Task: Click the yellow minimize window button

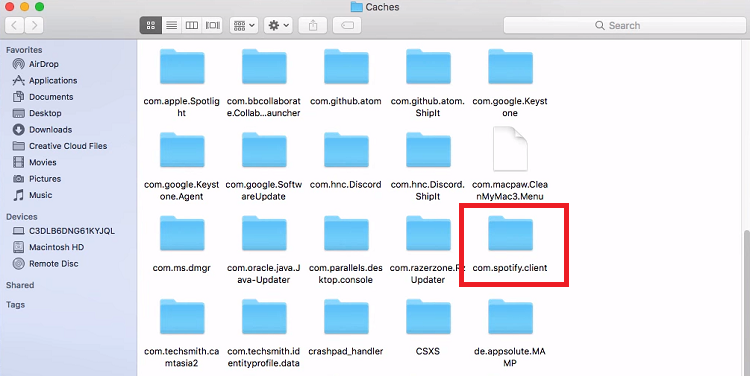Action: (24, 7)
